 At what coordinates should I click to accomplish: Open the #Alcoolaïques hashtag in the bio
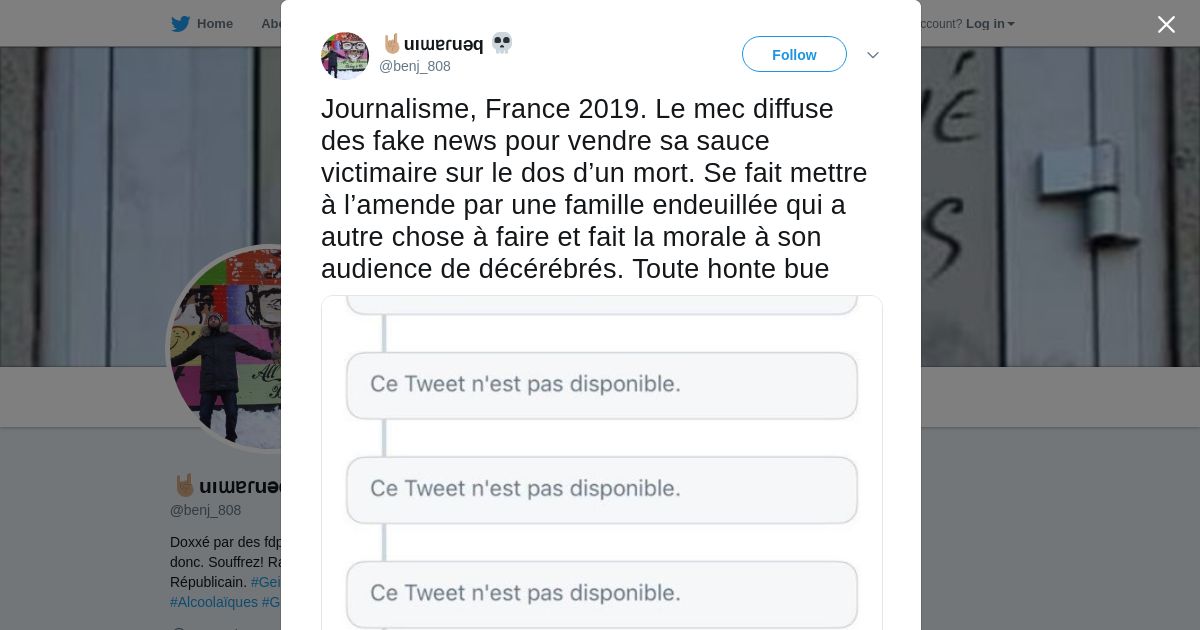coord(214,602)
